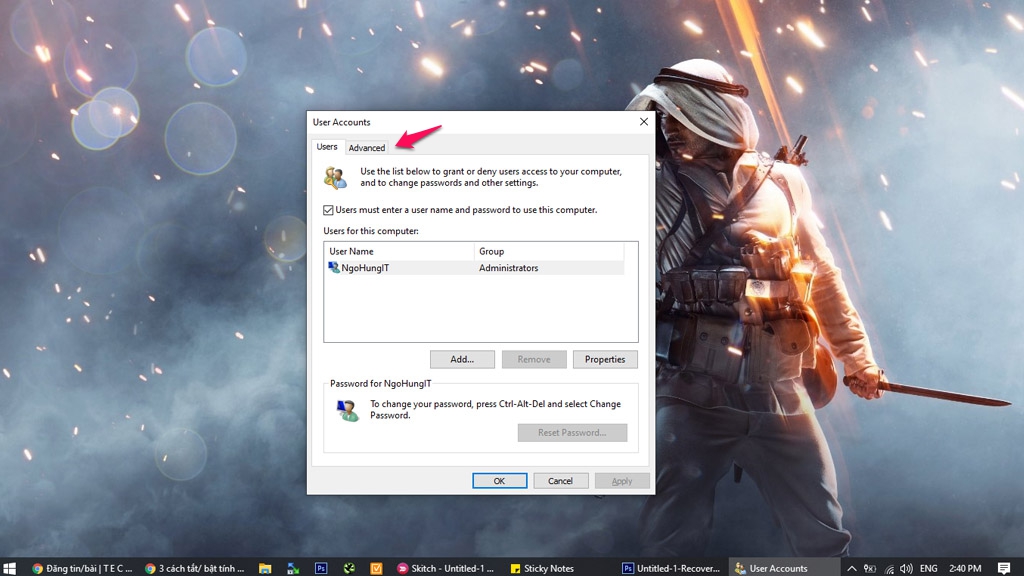
Task: Switch to the Skitch window in taskbar
Action: click(x=446, y=568)
